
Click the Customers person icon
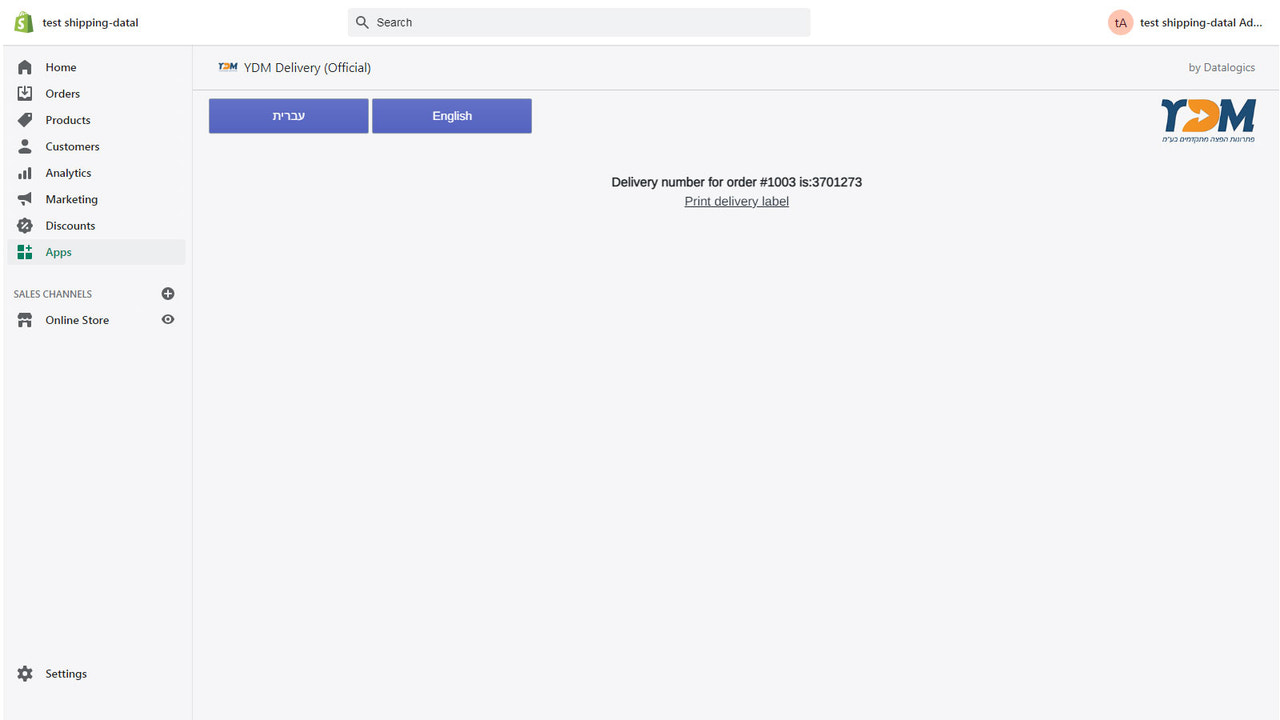tap(25, 146)
